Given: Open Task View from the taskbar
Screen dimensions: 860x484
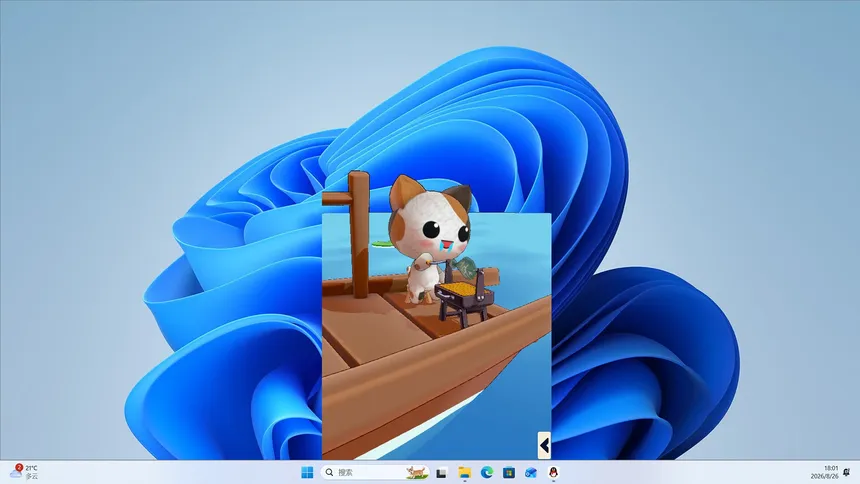Looking at the screenshot, I should point(442,472).
